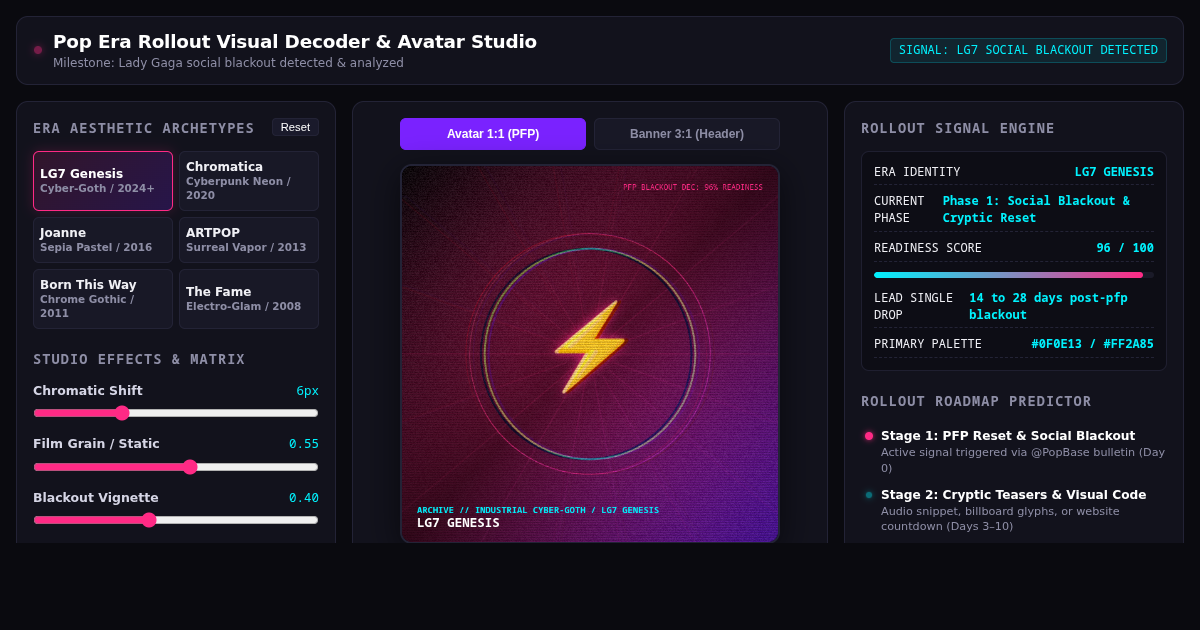Adjust the Blackout Vignette slider

(176, 520)
